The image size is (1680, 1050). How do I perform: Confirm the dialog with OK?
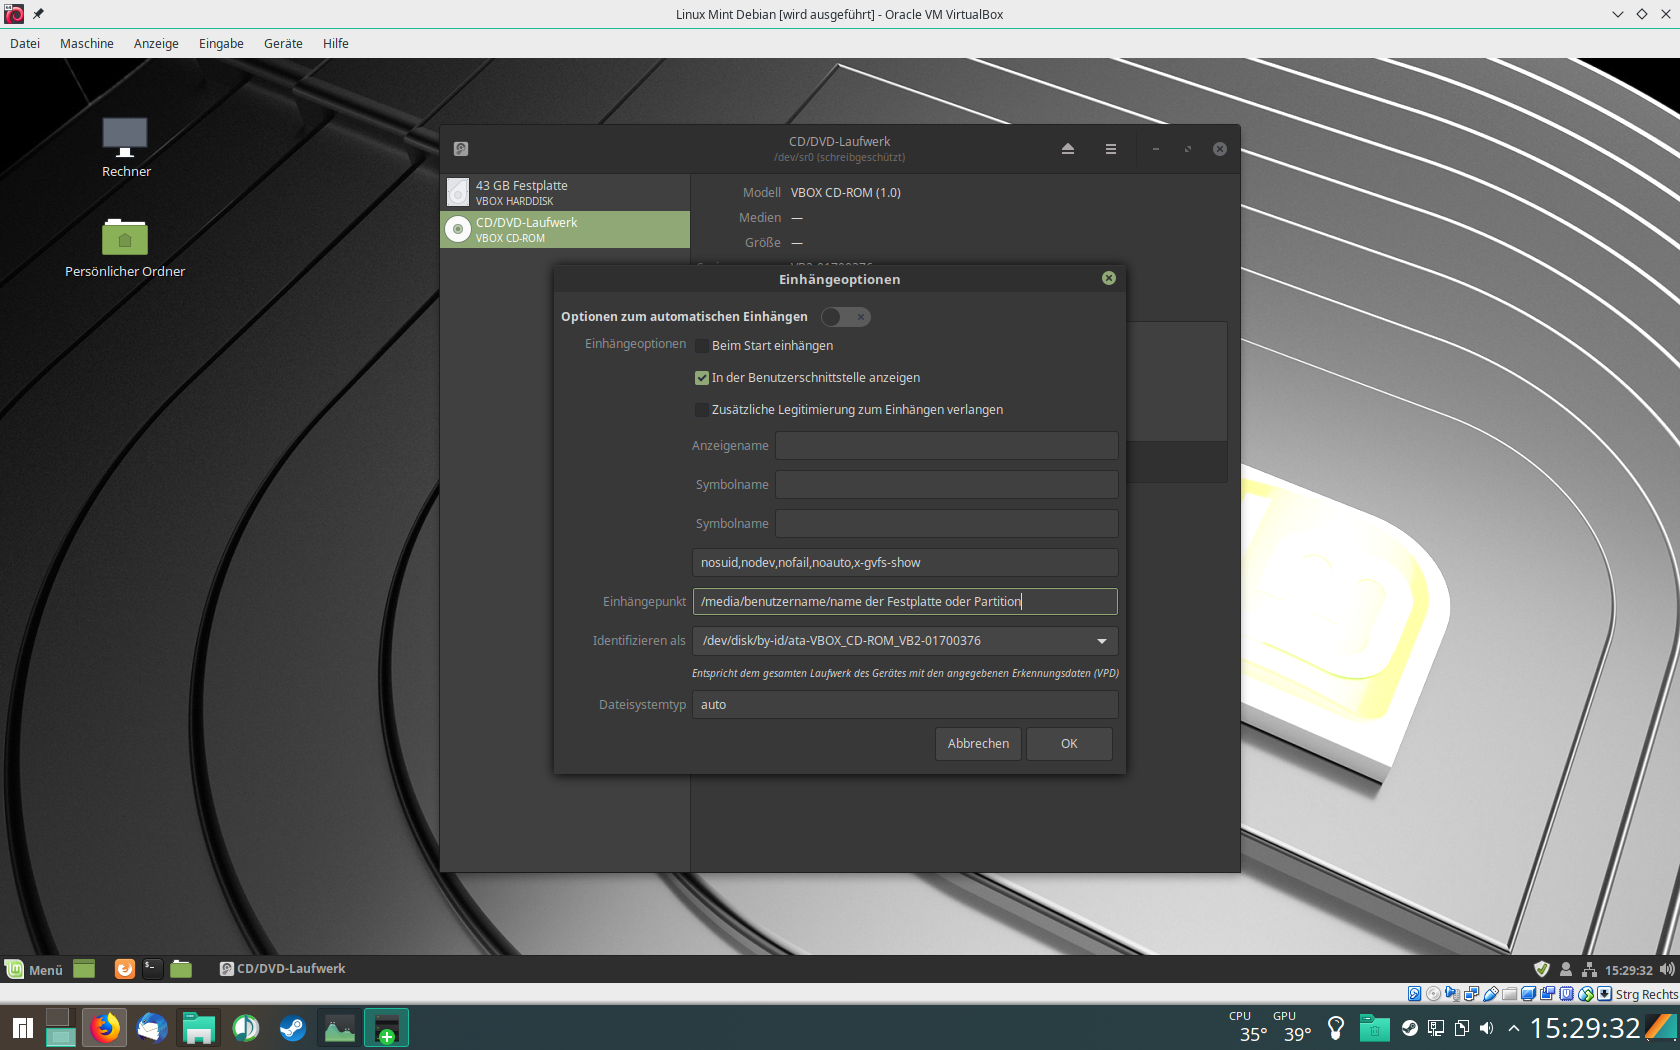click(1069, 744)
